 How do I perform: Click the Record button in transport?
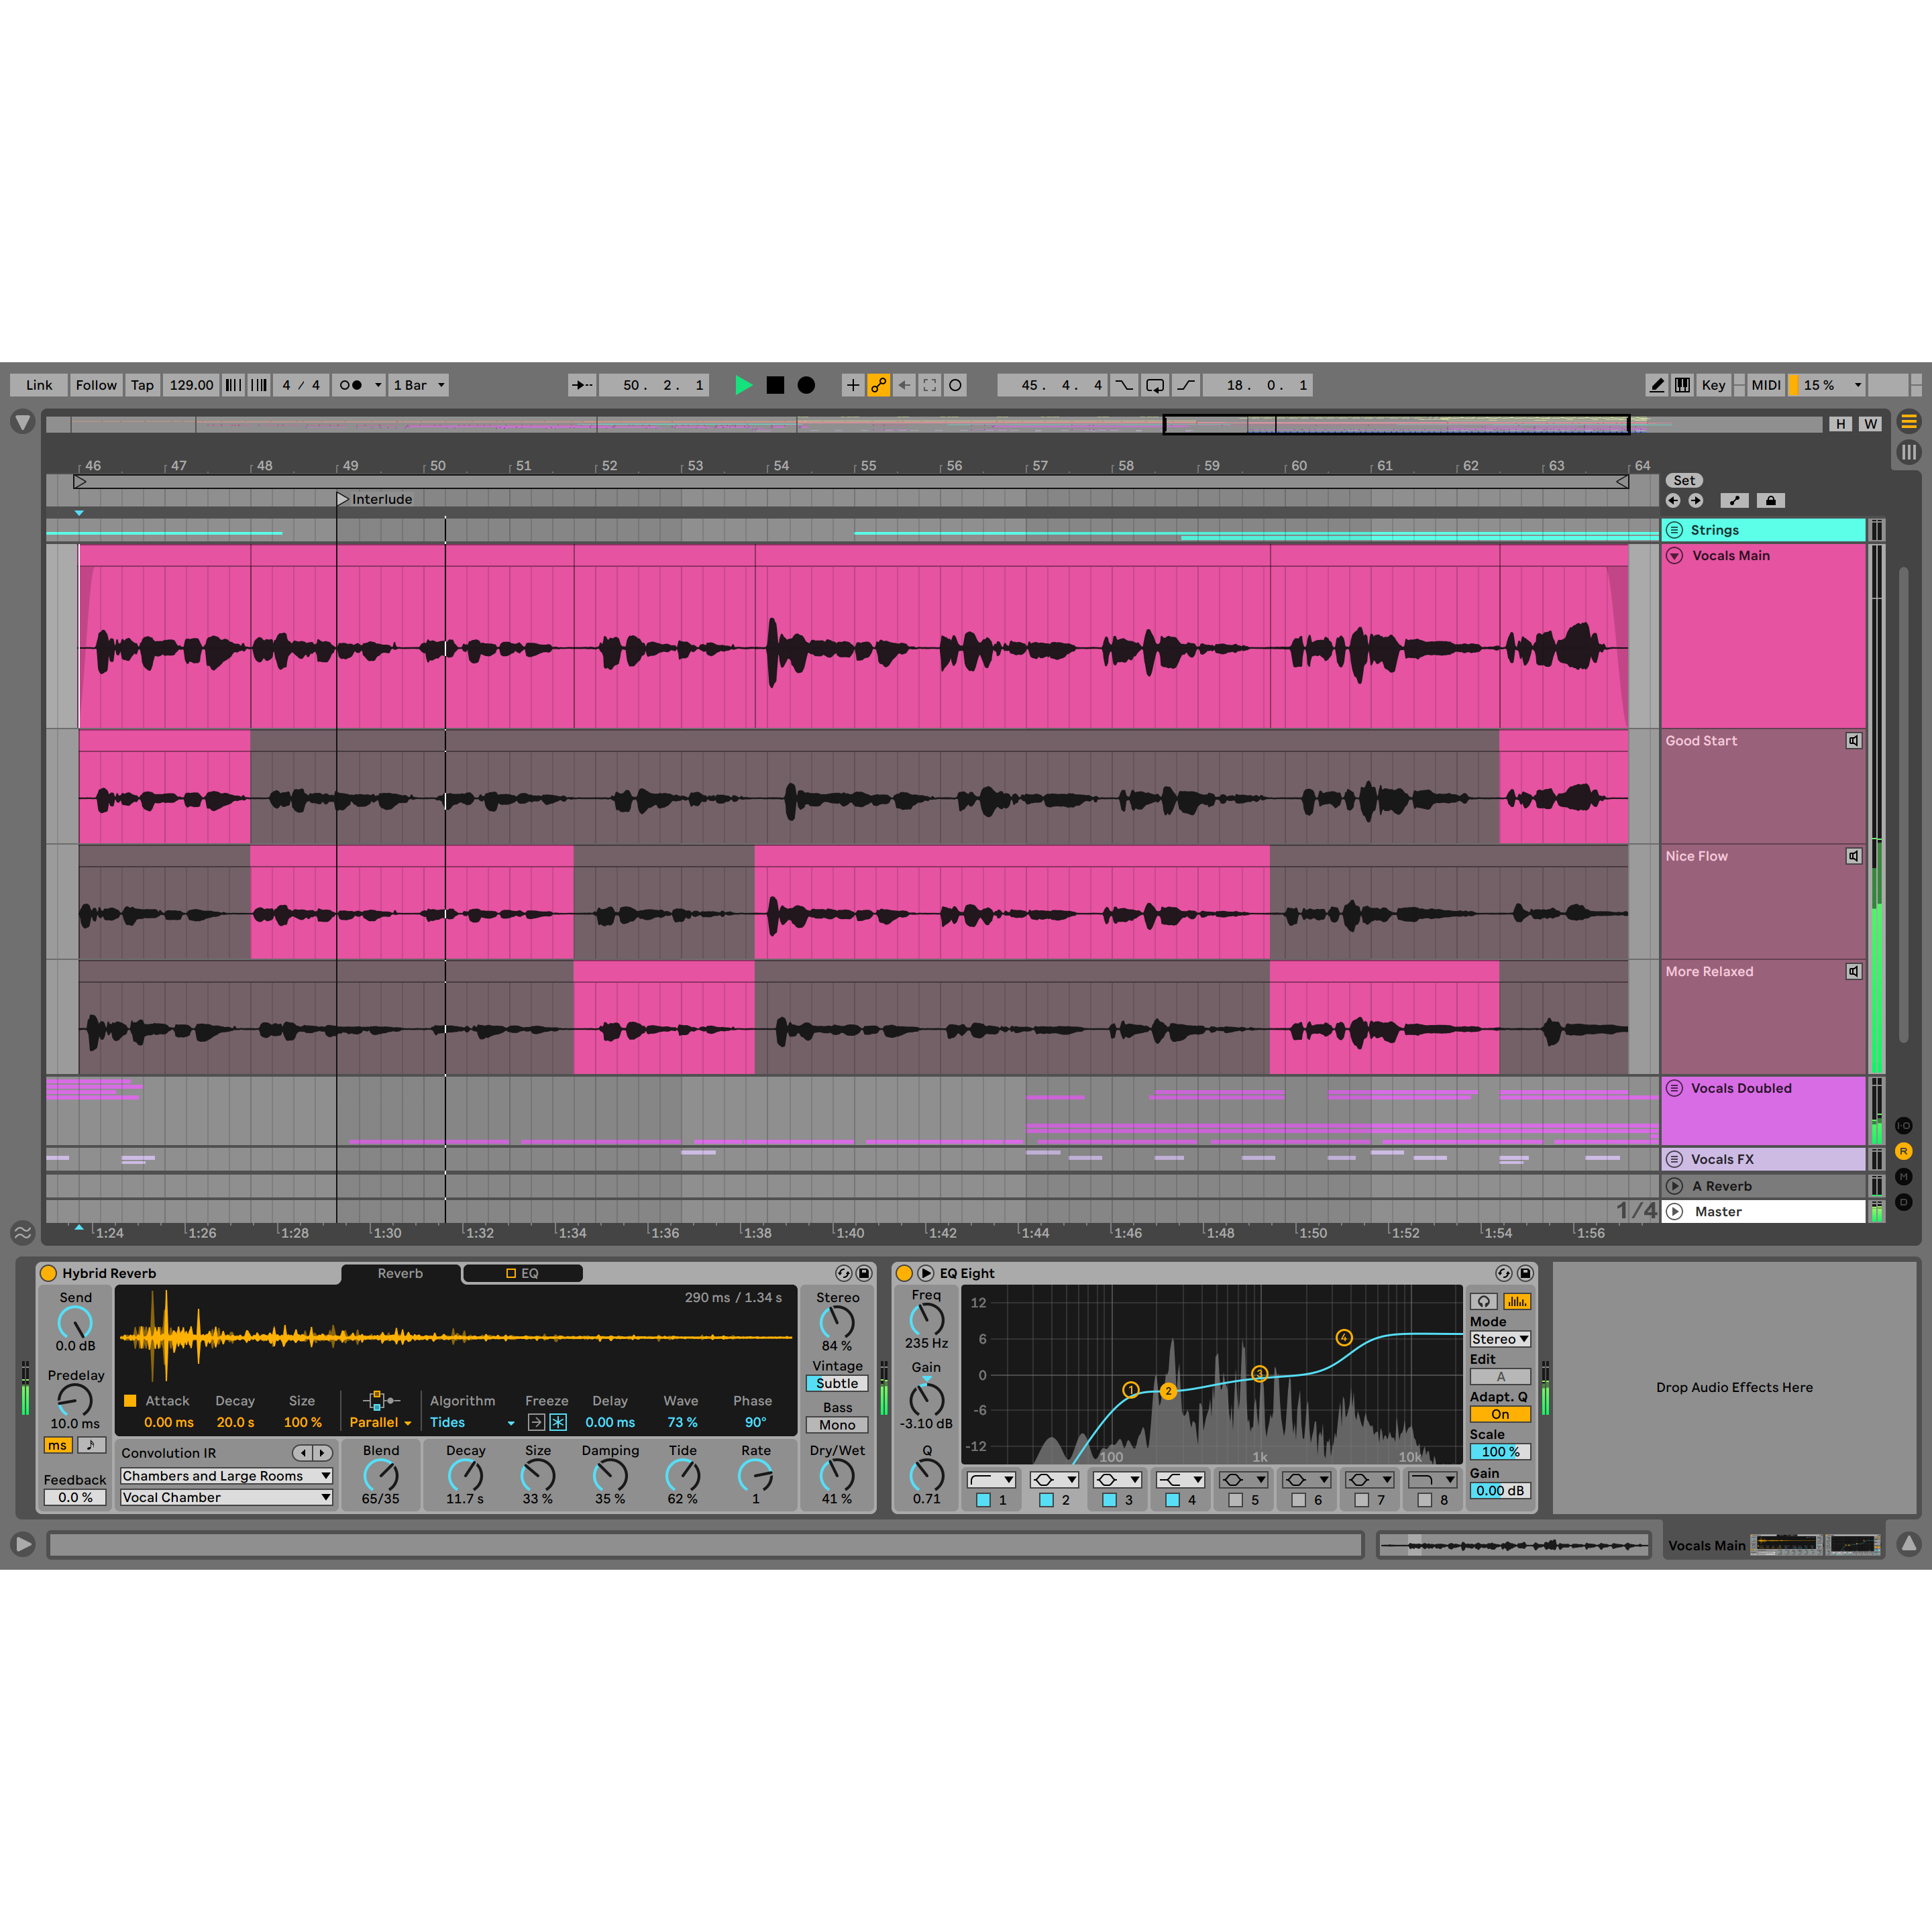pos(806,385)
